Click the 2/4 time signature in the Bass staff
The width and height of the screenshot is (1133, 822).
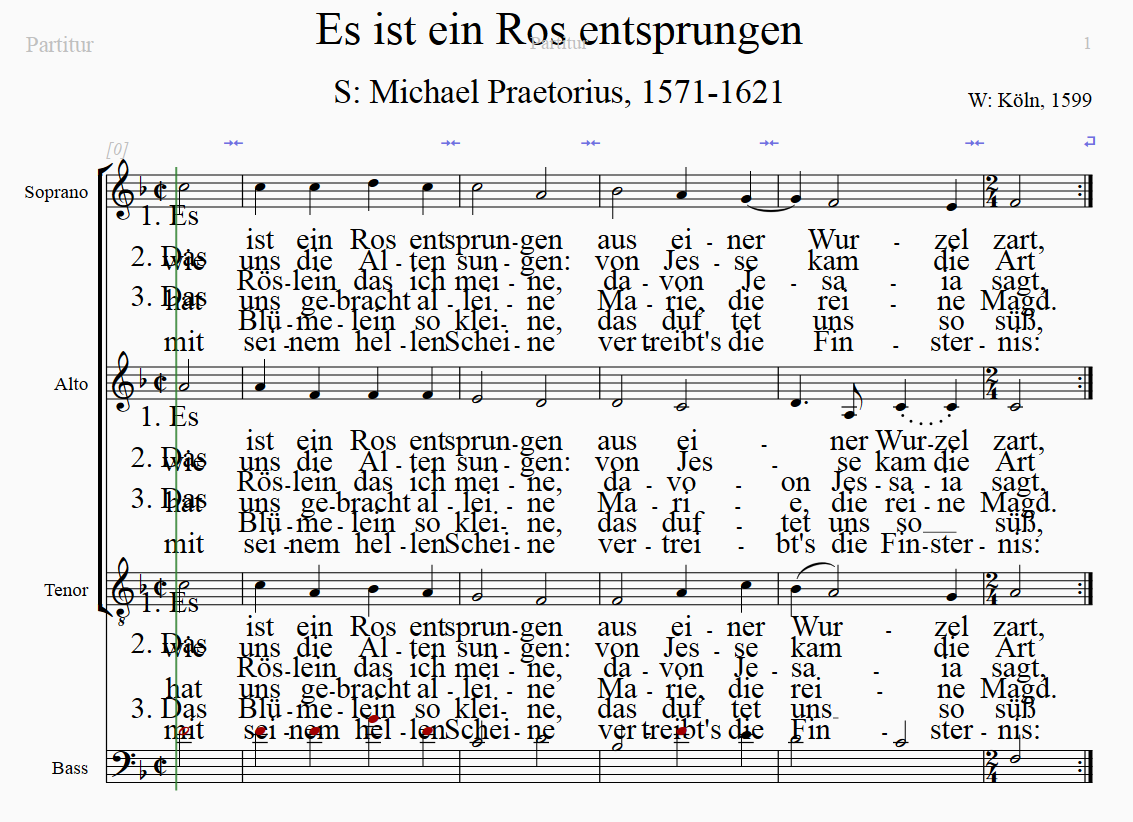tap(992, 766)
